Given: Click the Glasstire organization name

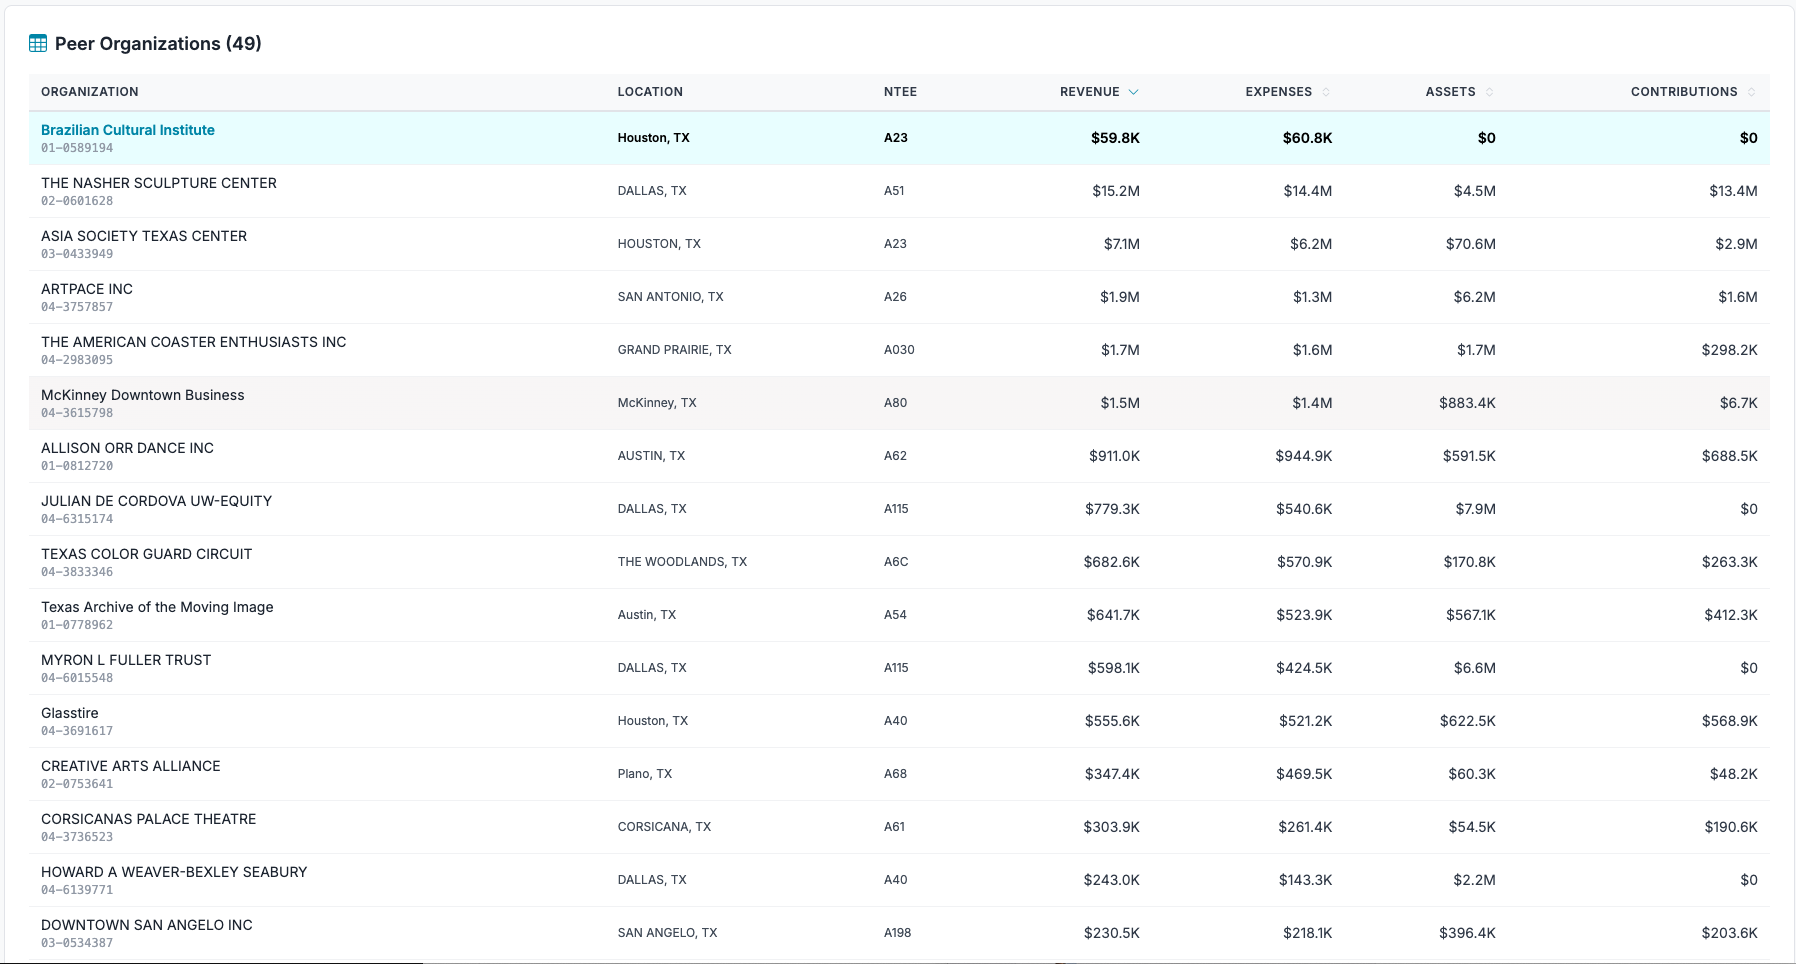Looking at the screenshot, I should [70, 713].
